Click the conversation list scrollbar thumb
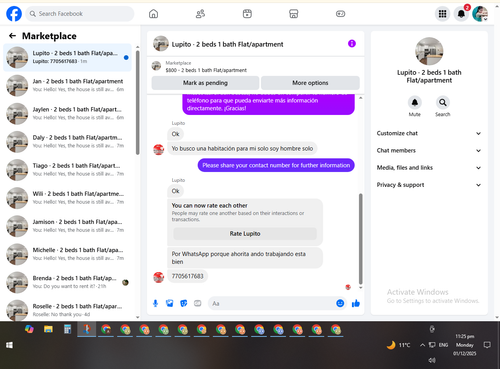500x369 pixels. tap(137, 103)
